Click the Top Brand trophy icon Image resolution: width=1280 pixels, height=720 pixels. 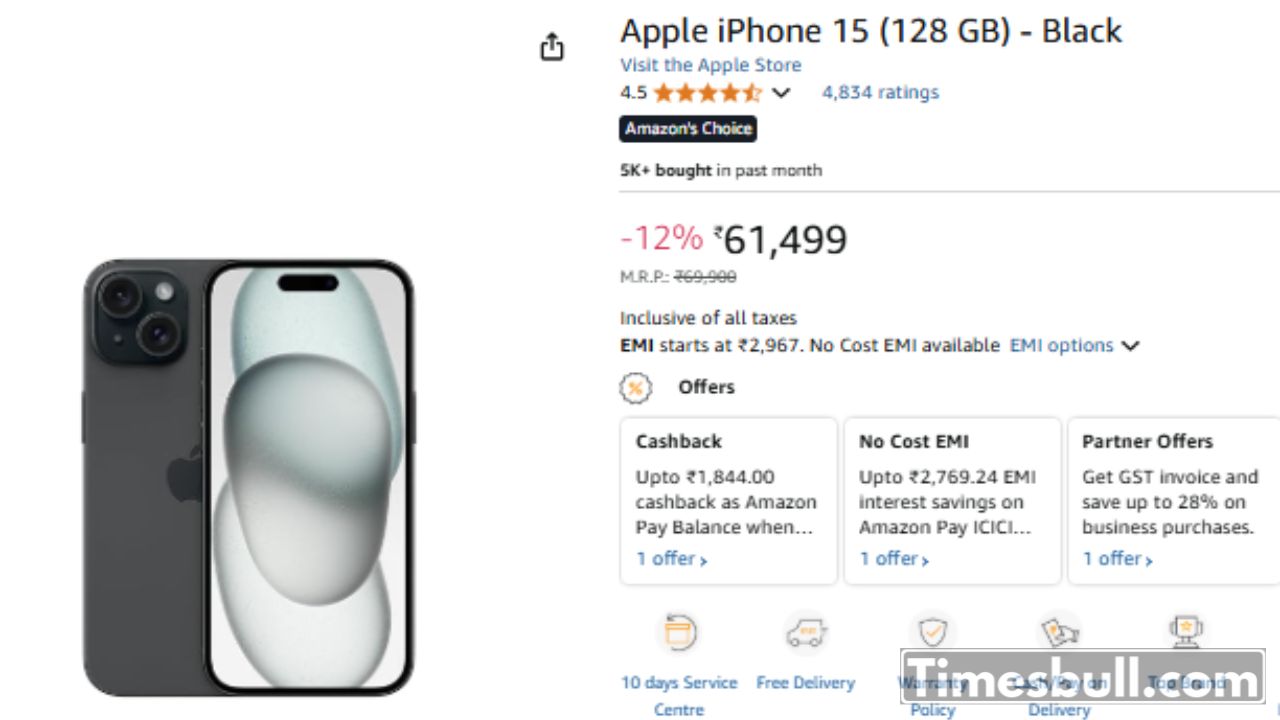pyautogui.click(x=1186, y=630)
